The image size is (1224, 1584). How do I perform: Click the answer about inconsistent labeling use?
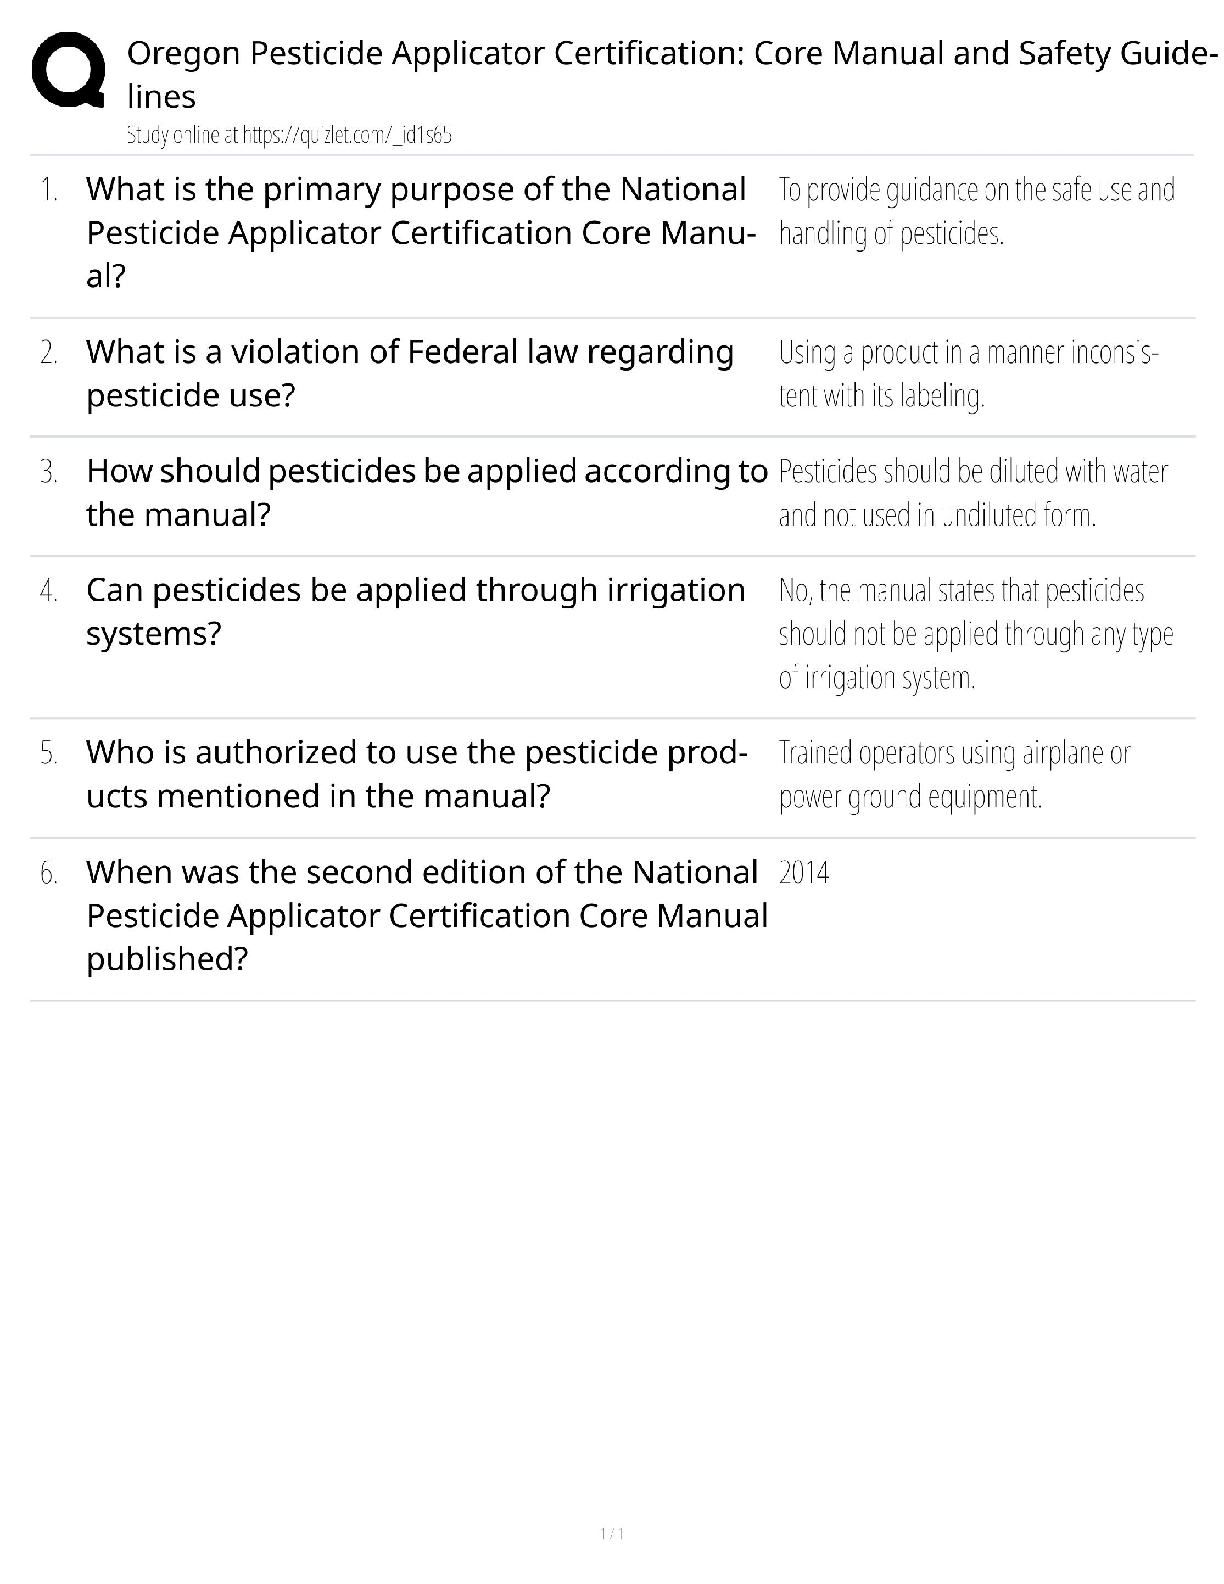(967, 374)
